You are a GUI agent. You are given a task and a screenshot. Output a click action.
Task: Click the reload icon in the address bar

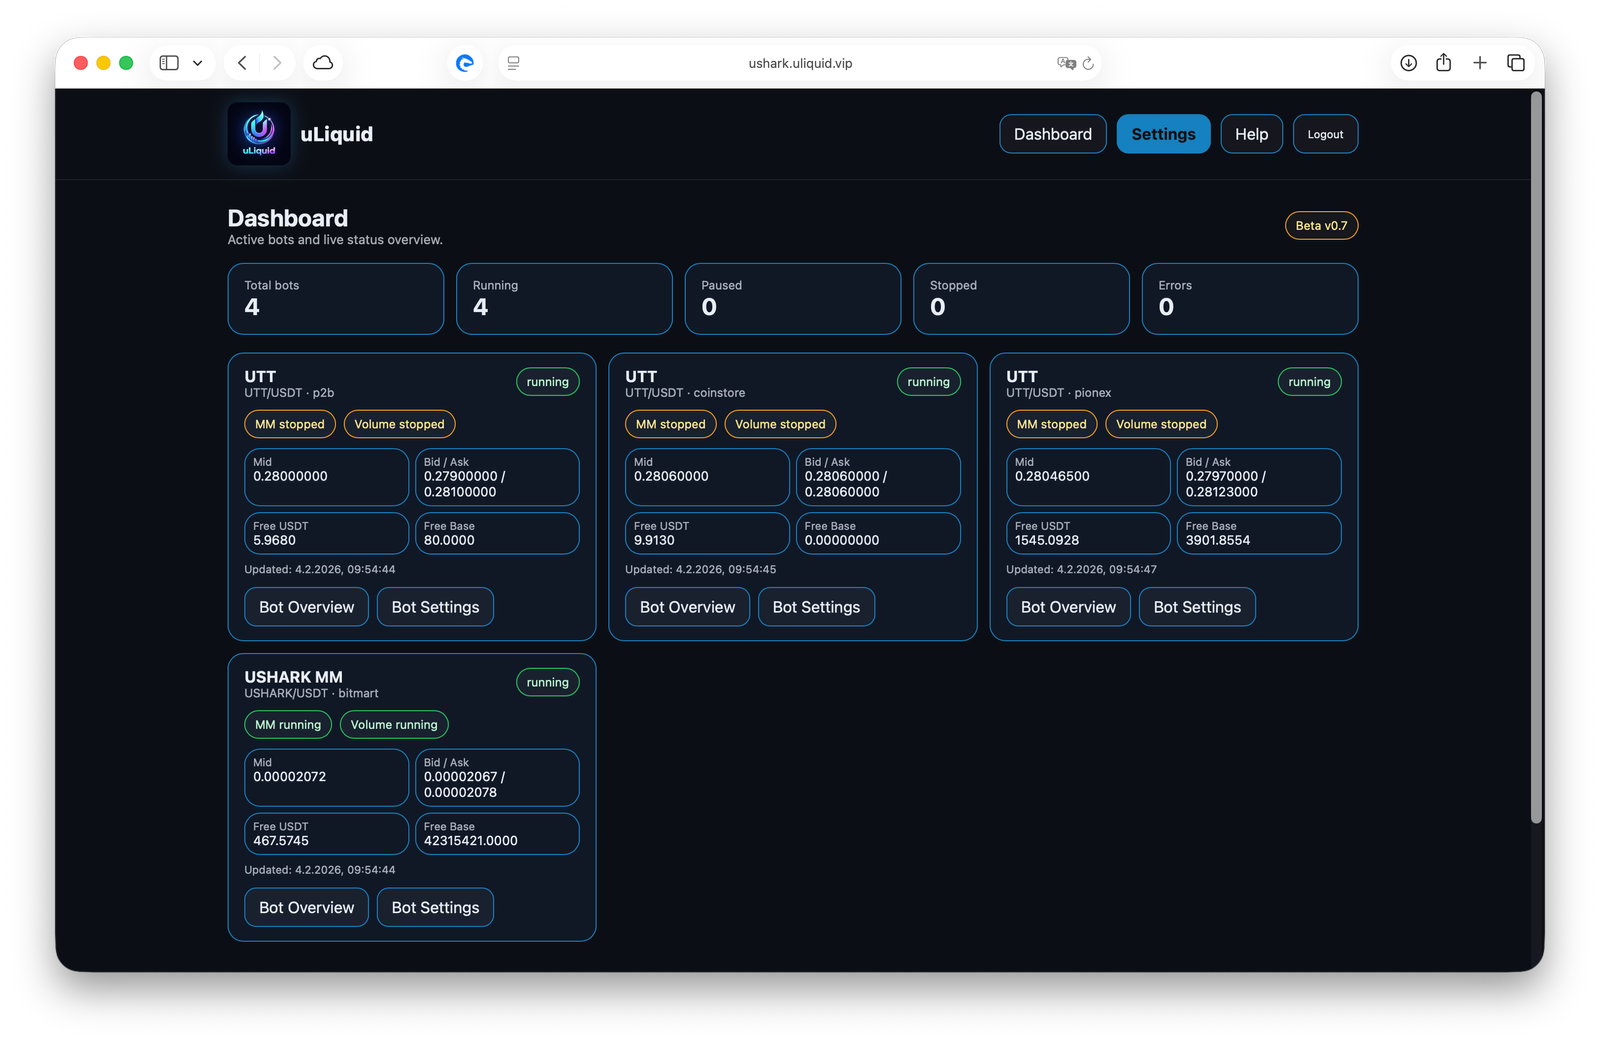click(x=1089, y=63)
